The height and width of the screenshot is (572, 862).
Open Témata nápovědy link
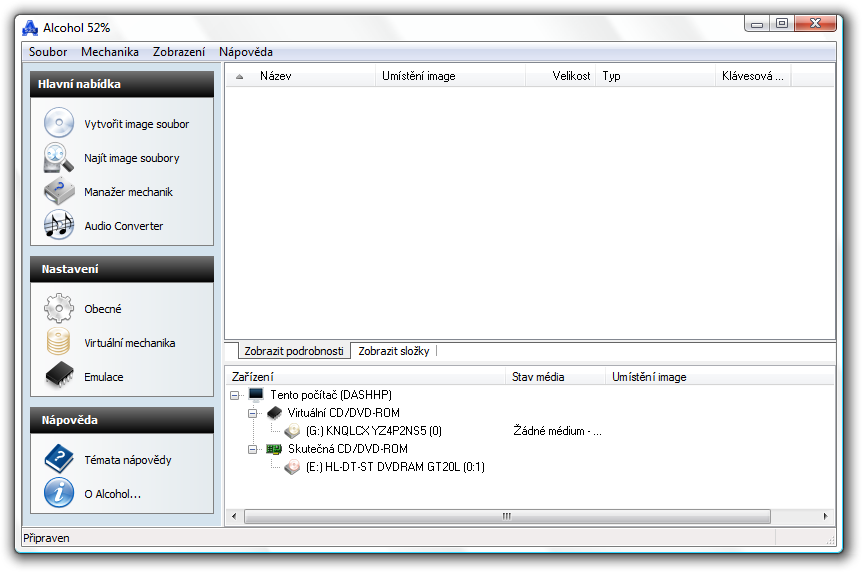point(128,460)
